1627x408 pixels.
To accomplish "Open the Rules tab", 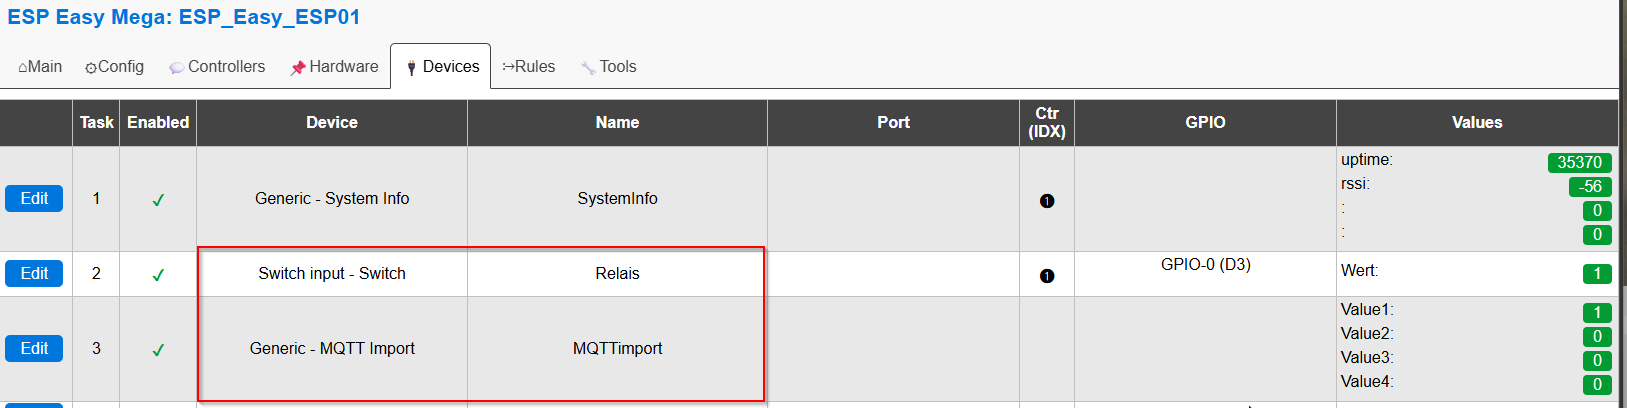I will tap(529, 67).
